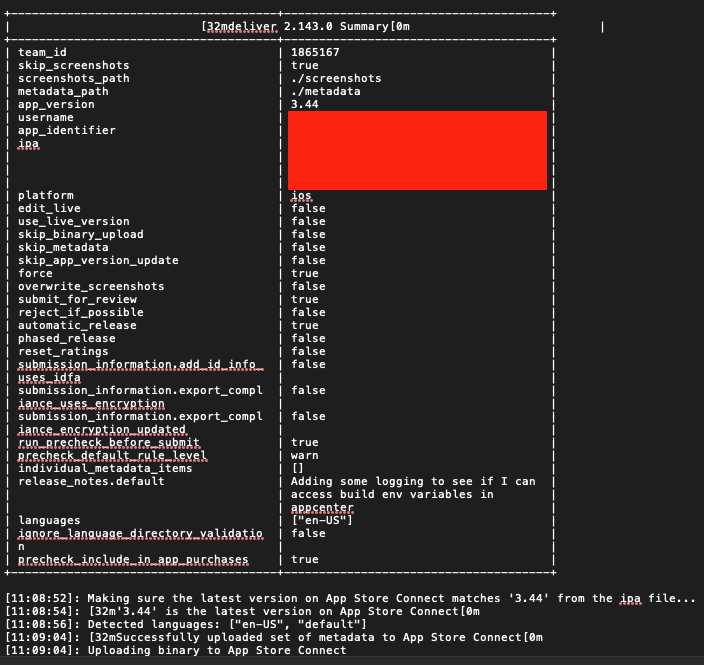Click the individual_metadata_items key
This screenshot has height=665, width=704.
coord(105,469)
